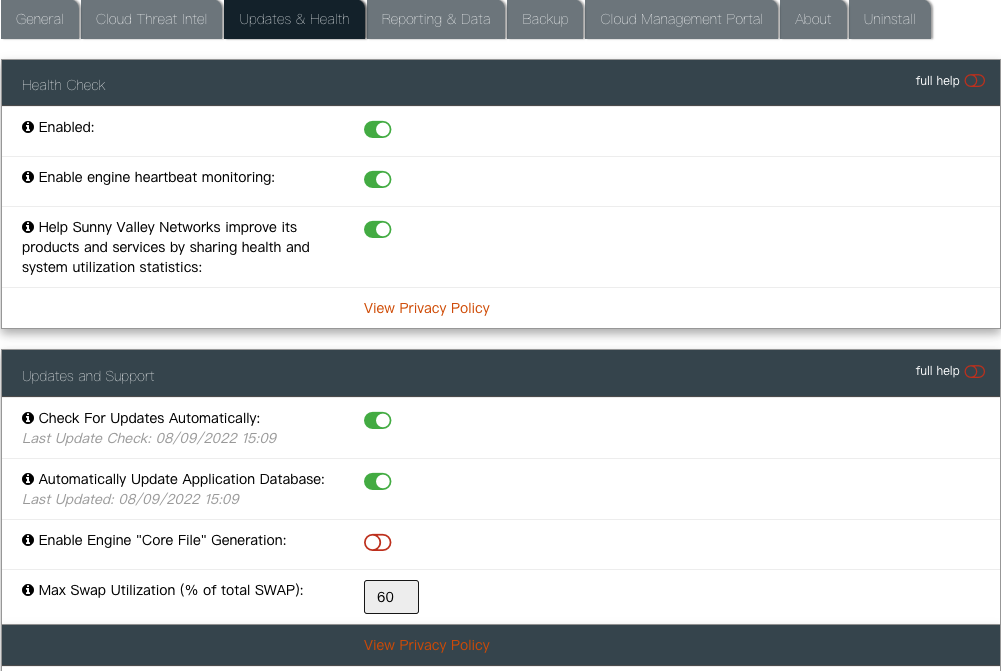Toggle engine heartbeat monitoring off
This screenshot has height=671, width=1001.
point(377,179)
